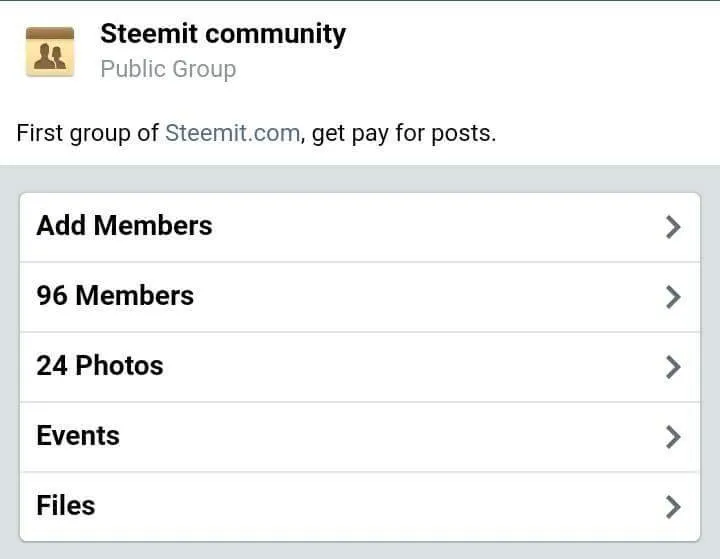Open the Steemit.com link in description
Screen dimensions: 720x559
[x=232, y=133]
